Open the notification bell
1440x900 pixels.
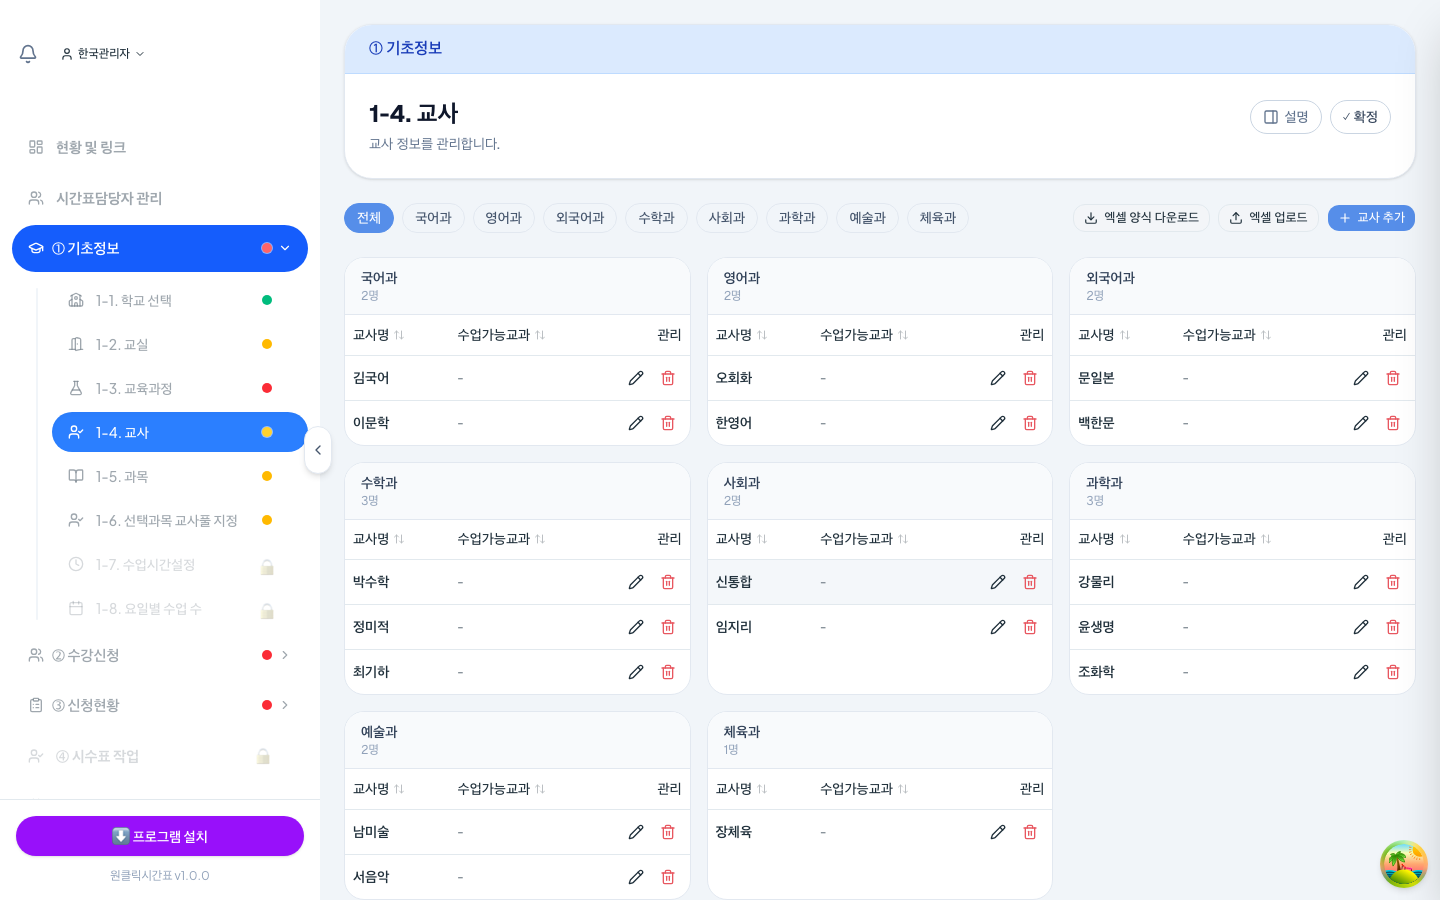pyautogui.click(x=28, y=54)
